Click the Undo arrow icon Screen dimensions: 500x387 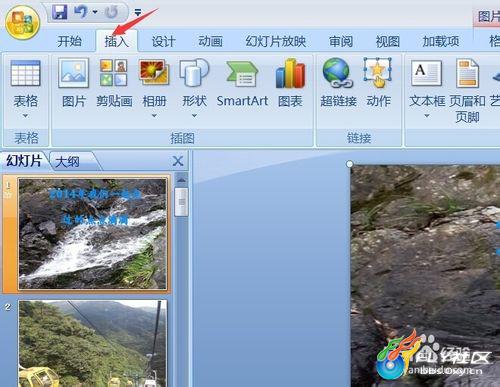coord(80,12)
